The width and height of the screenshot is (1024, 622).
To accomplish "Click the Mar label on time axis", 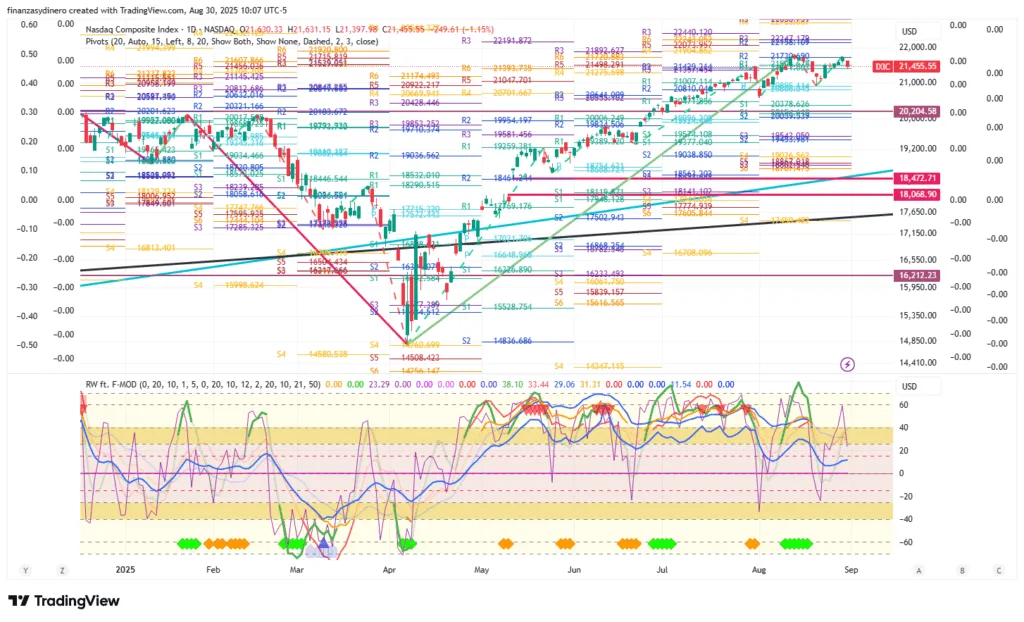I will click(297, 570).
